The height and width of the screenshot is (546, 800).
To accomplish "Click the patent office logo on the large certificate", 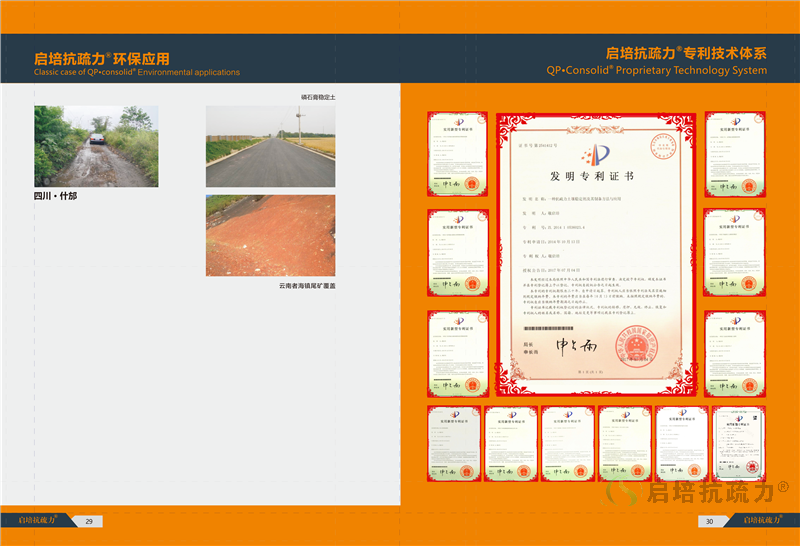I will (595, 154).
